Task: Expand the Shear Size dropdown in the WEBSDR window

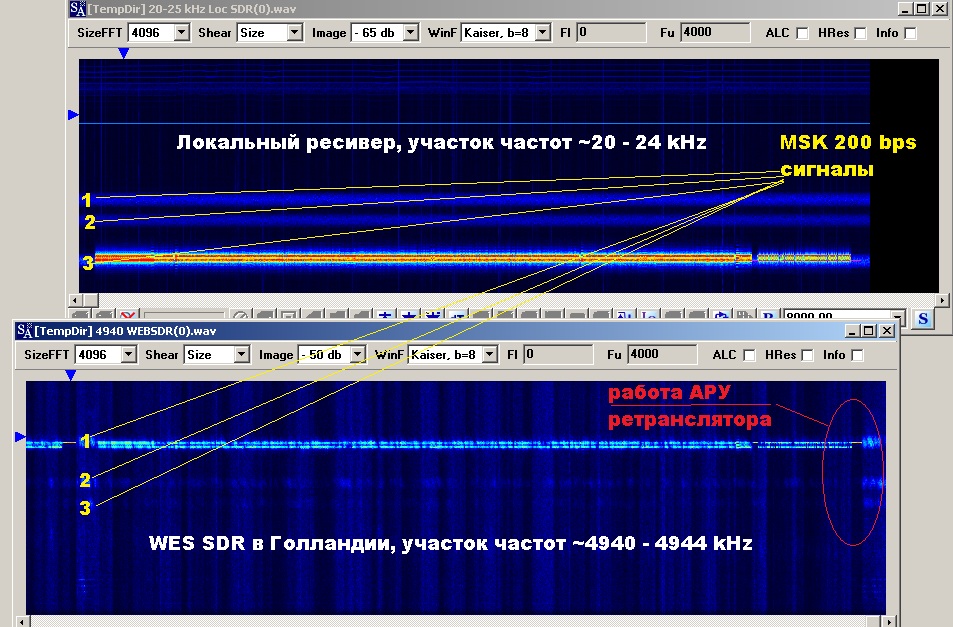Action: 241,354
